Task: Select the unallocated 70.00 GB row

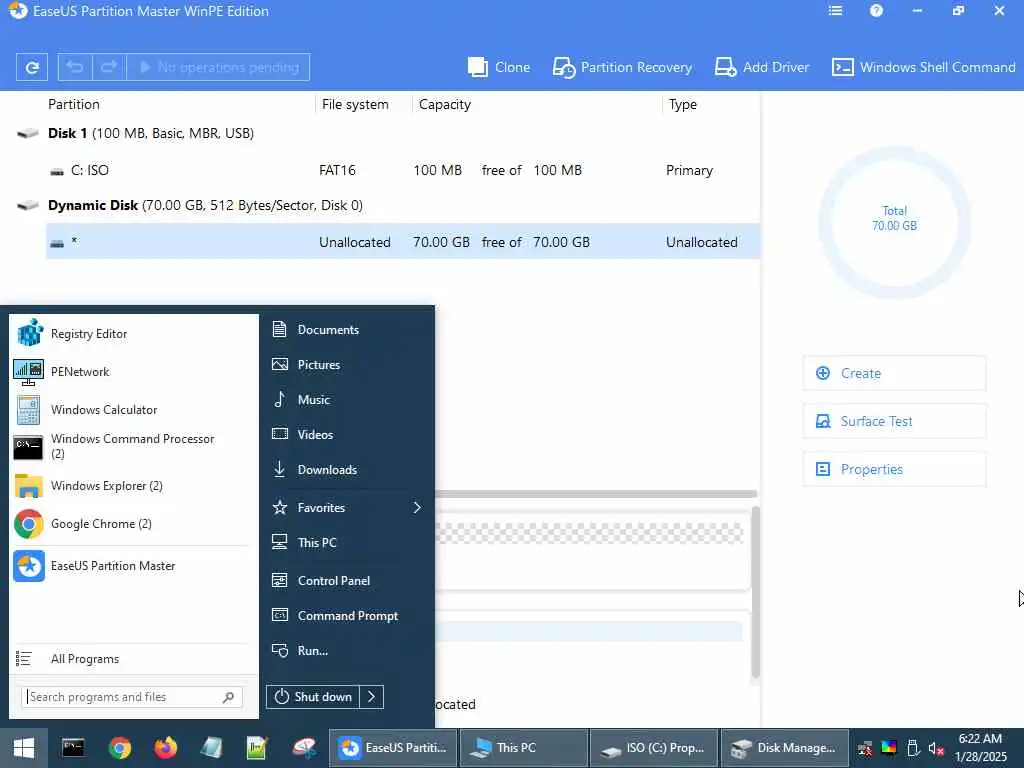Action: [402, 242]
